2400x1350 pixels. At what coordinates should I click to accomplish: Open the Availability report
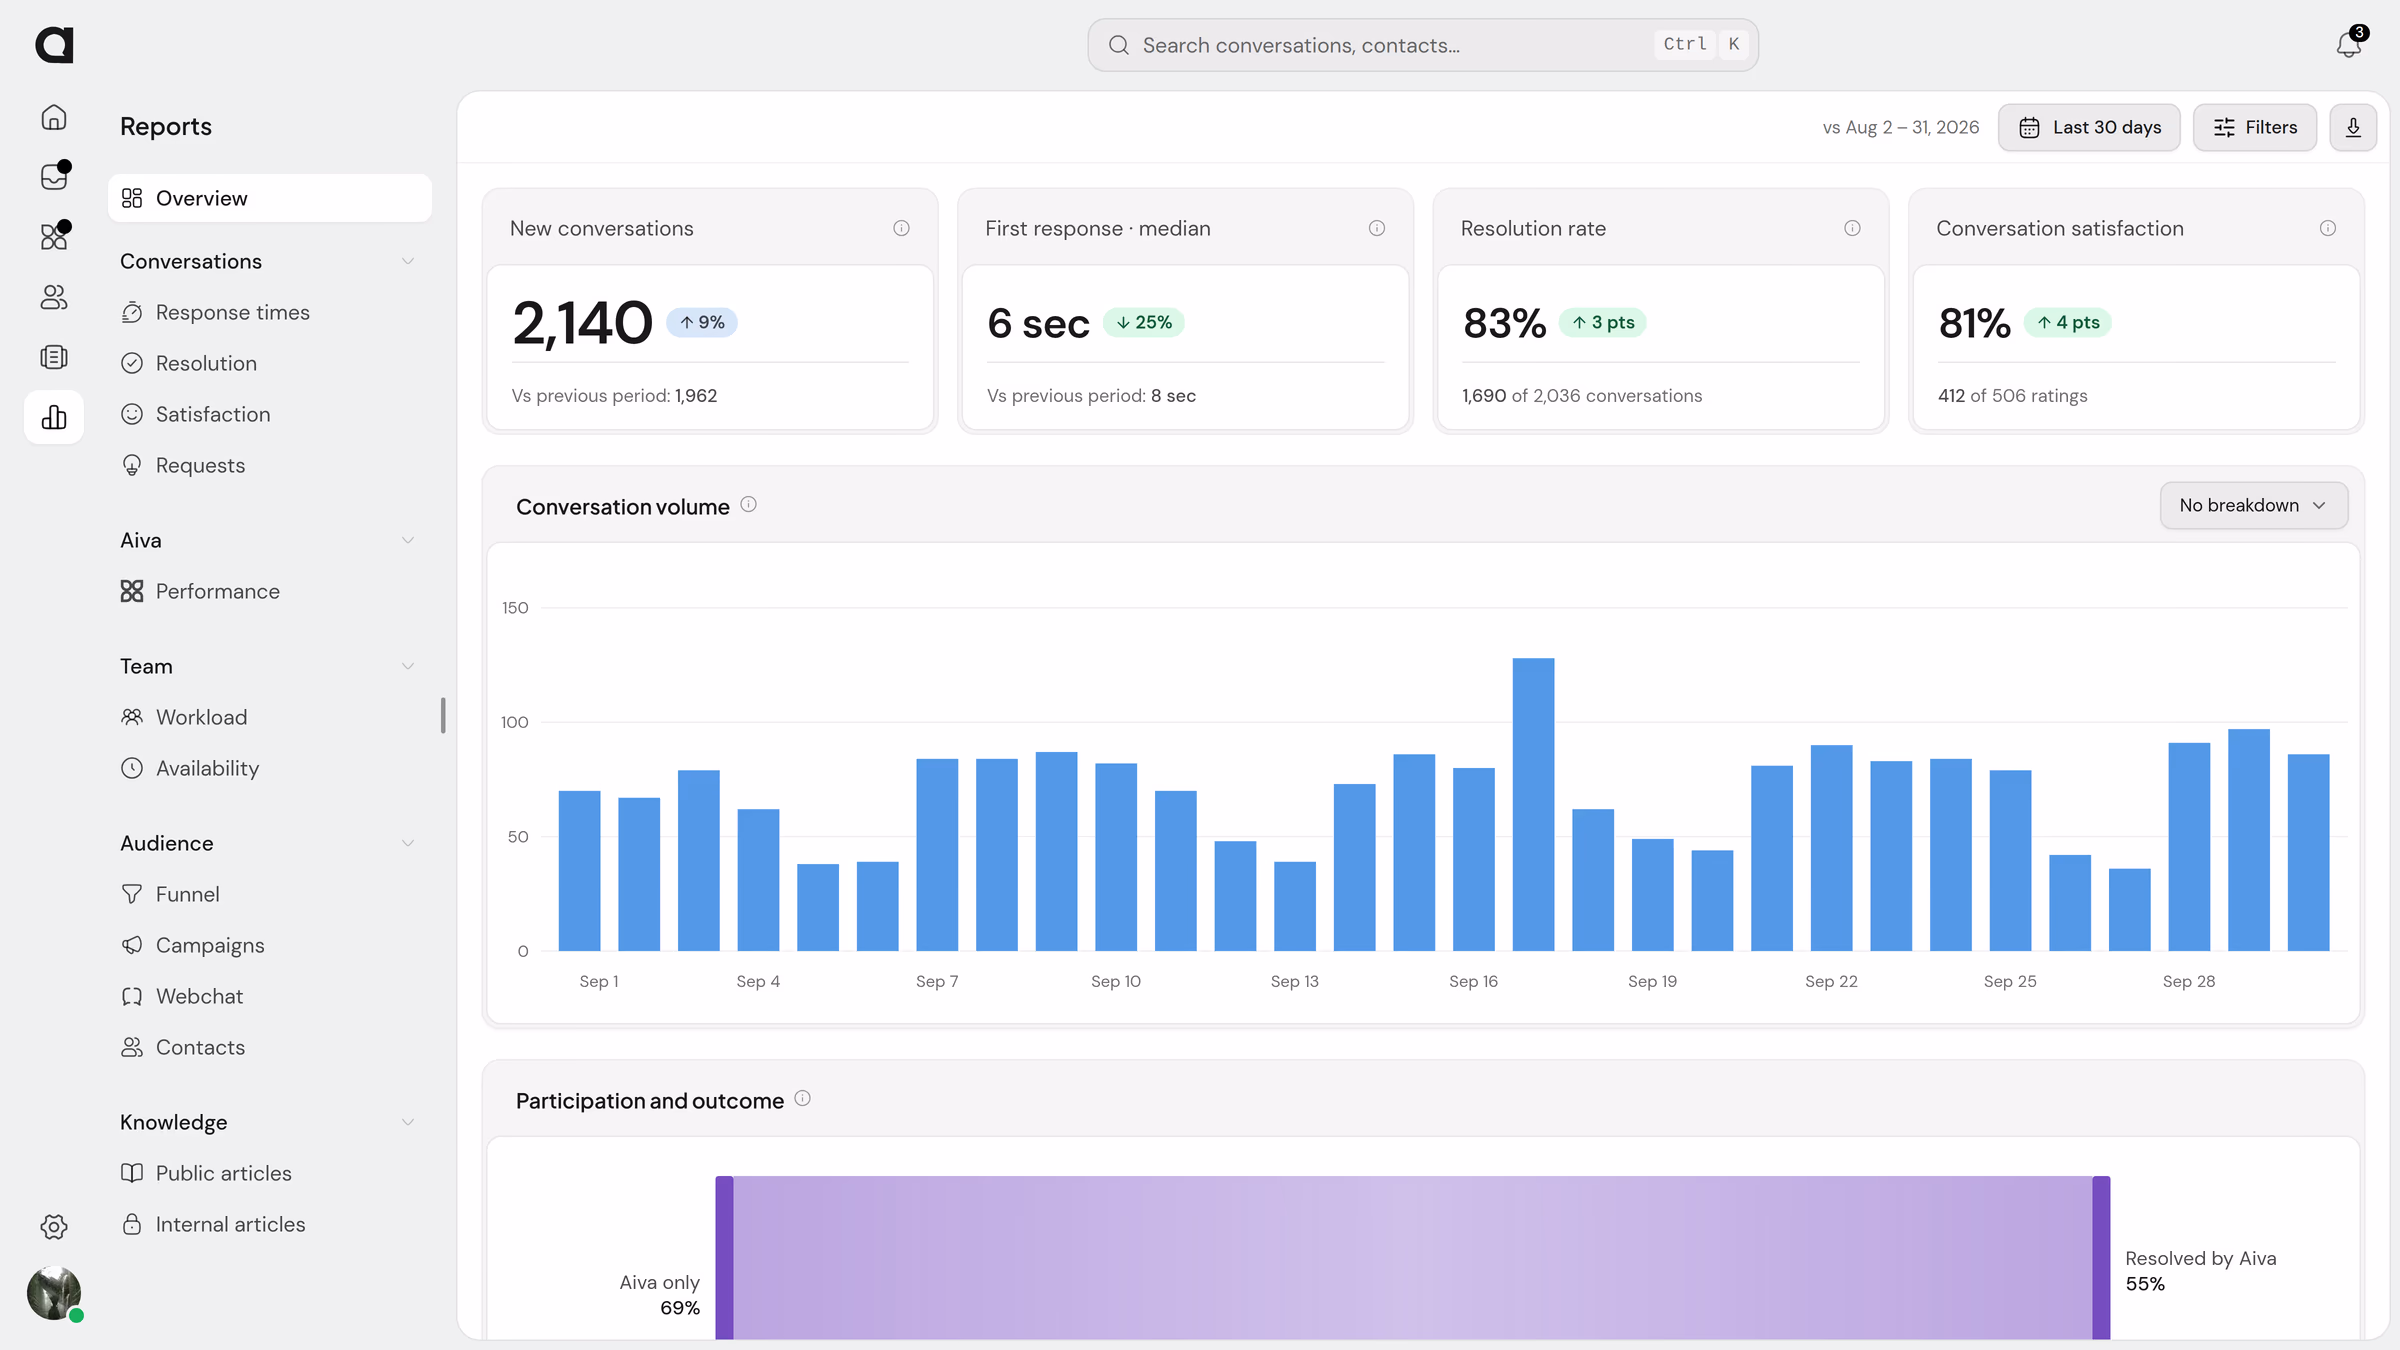pyautogui.click(x=270, y=768)
